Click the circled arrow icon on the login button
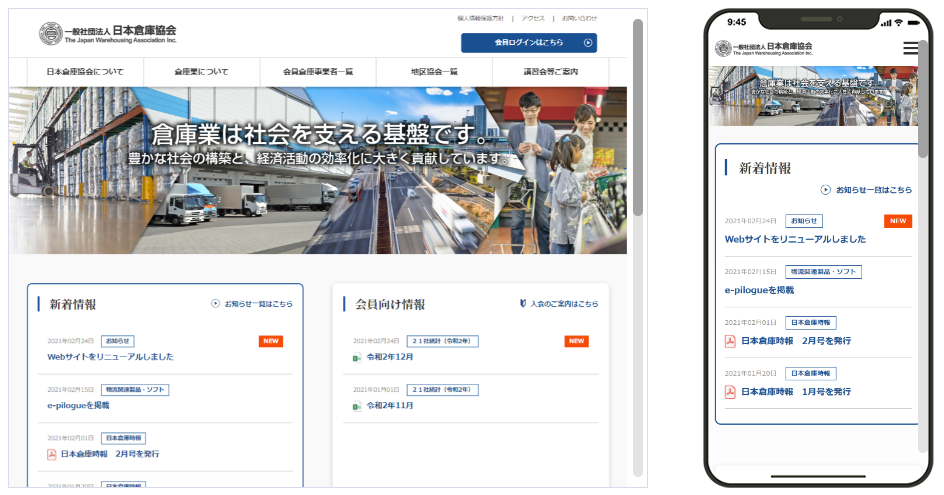Image resolution: width=944 pixels, height=495 pixels. click(x=588, y=43)
